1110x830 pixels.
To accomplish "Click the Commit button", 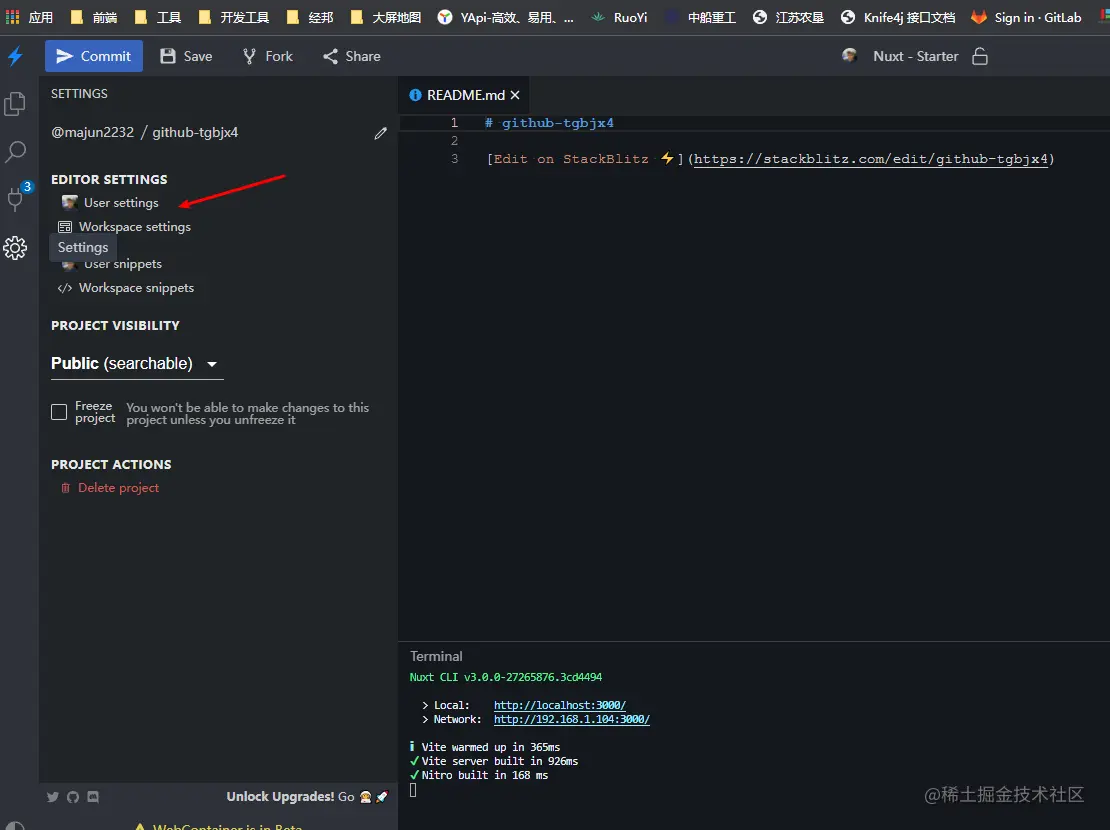I will click(x=93, y=56).
